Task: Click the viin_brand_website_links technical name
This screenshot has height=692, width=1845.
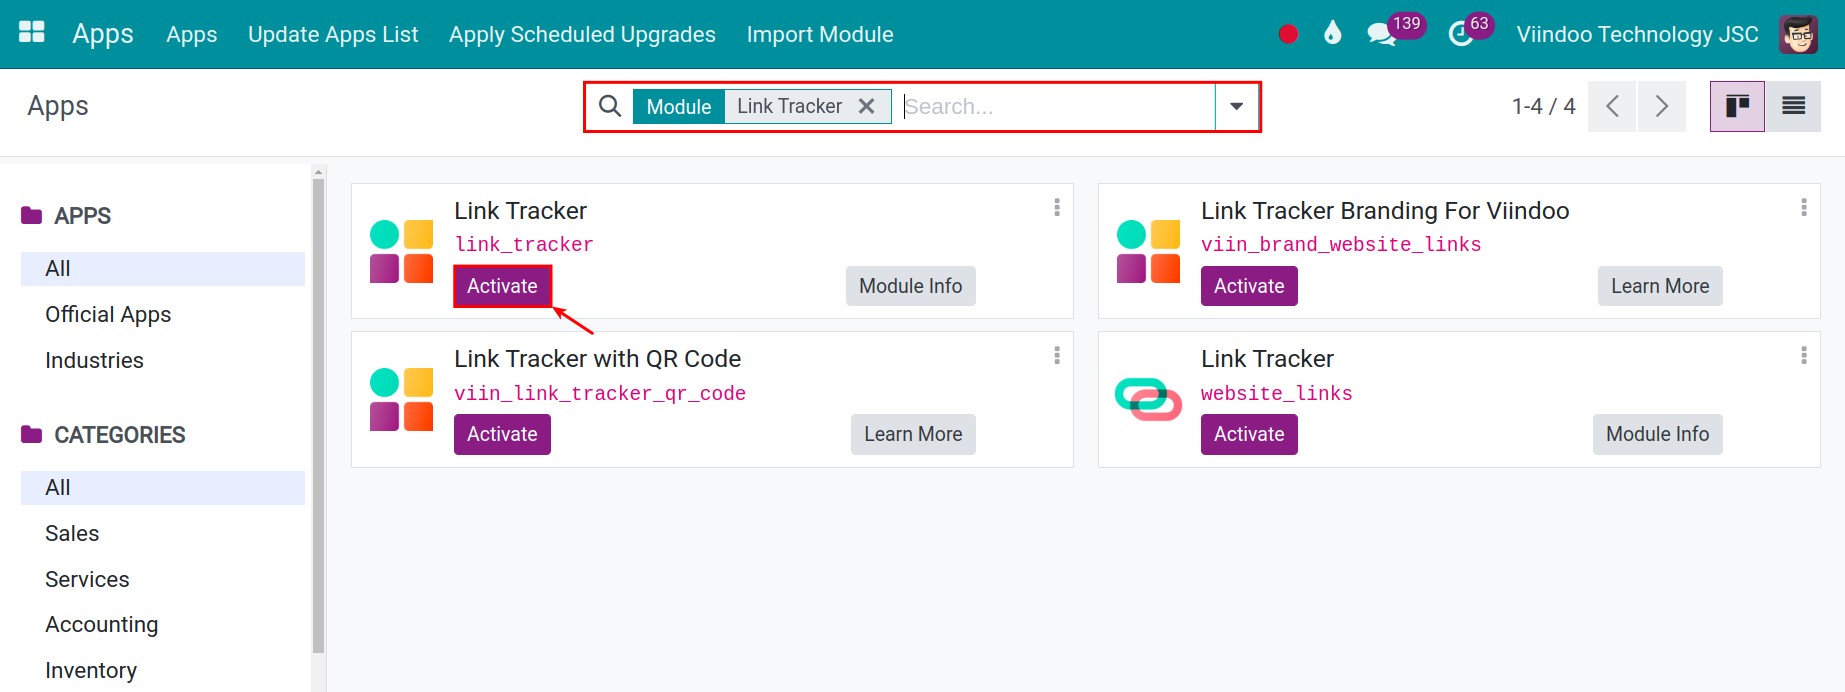Action: pyautogui.click(x=1341, y=244)
